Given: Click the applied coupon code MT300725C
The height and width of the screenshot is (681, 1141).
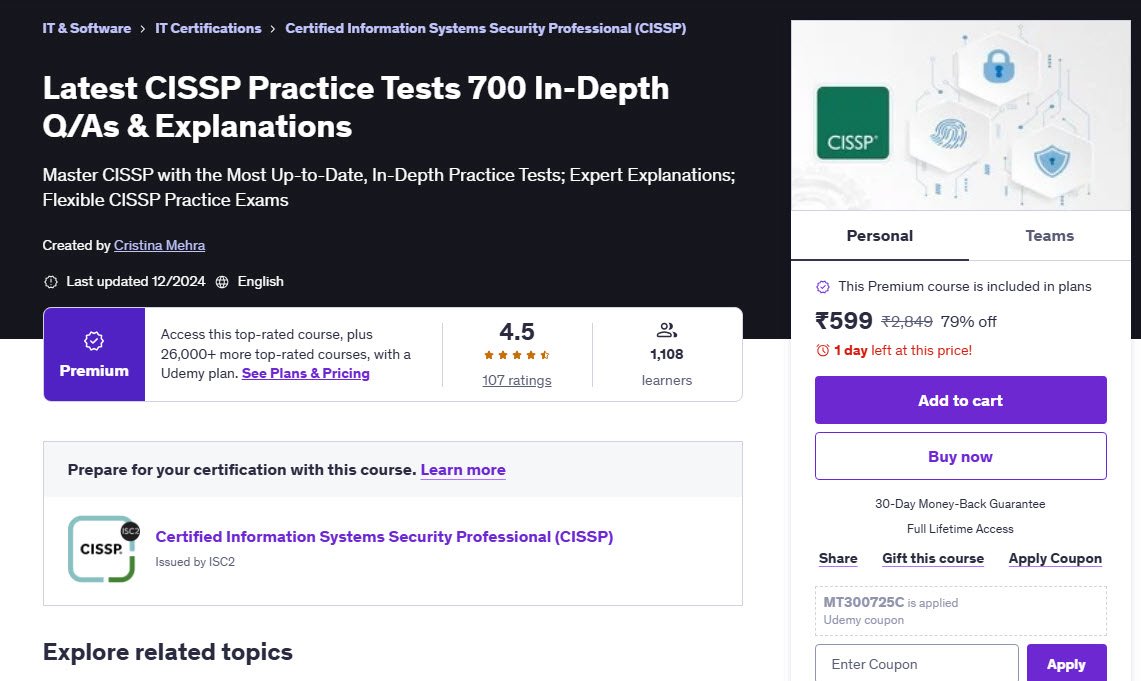Looking at the screenshot, I should click(864, 602).
